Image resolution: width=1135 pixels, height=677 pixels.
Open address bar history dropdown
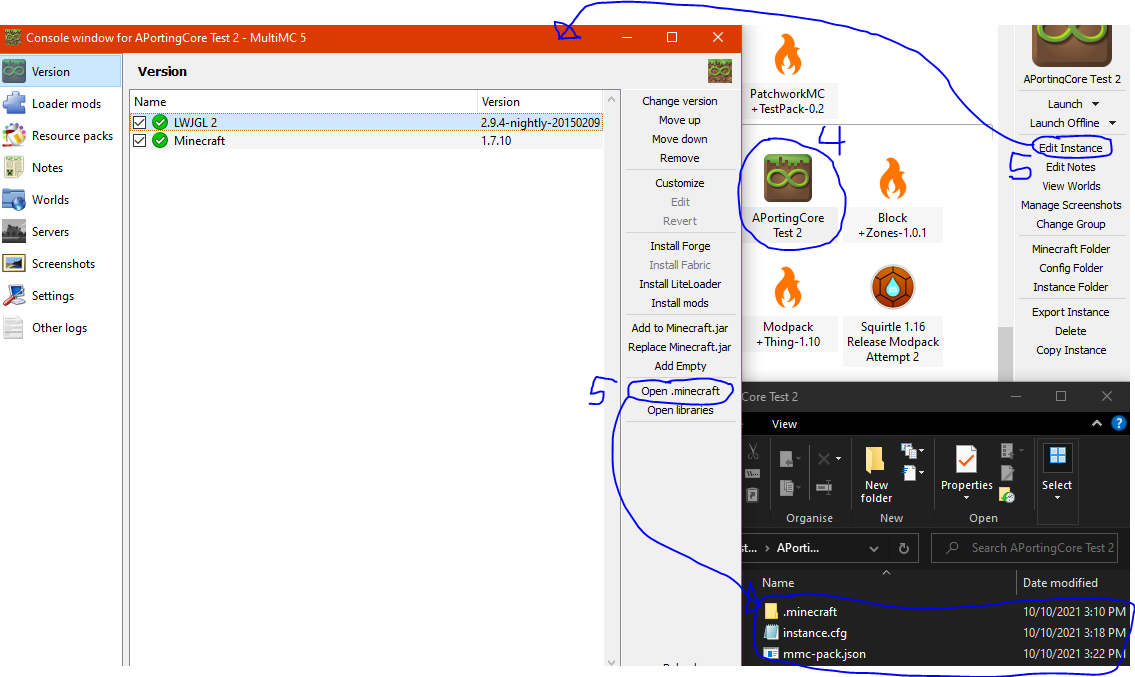pos(874,548)
